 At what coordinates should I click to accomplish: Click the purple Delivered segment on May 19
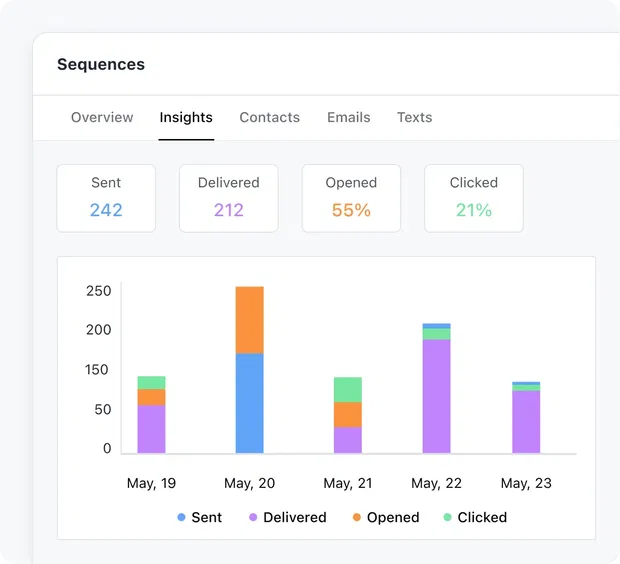[x=151, y=429]
